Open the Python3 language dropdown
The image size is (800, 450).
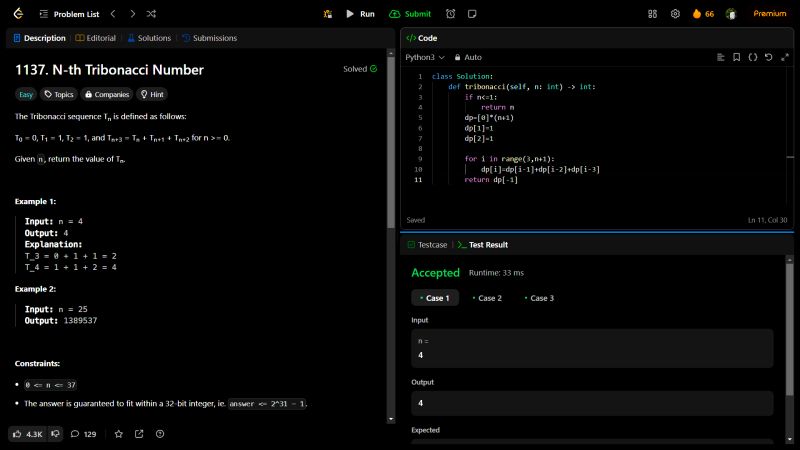pos(425,57)
